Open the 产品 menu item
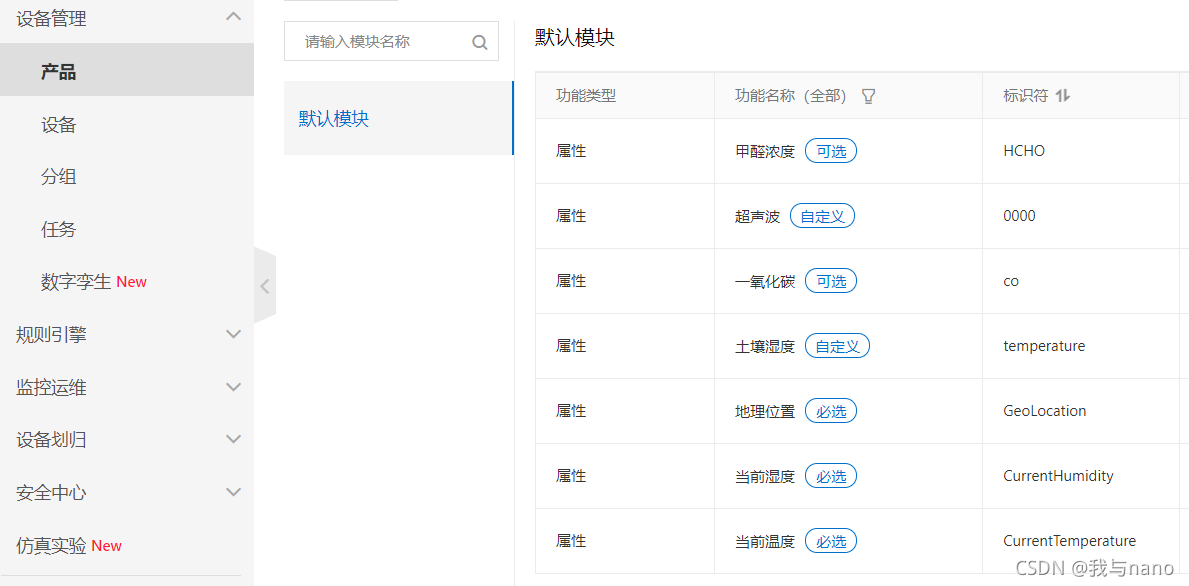Viewport: 1189px width, 586px height. coord(127,72)
